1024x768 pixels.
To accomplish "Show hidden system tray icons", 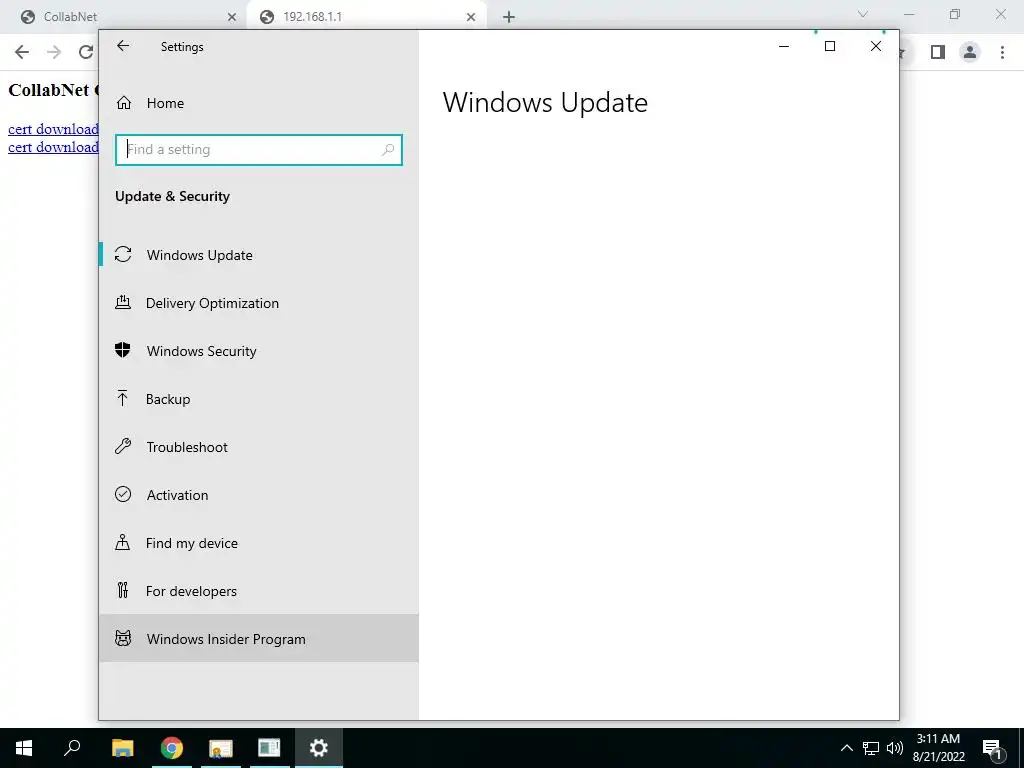I will tap(846, 748).
